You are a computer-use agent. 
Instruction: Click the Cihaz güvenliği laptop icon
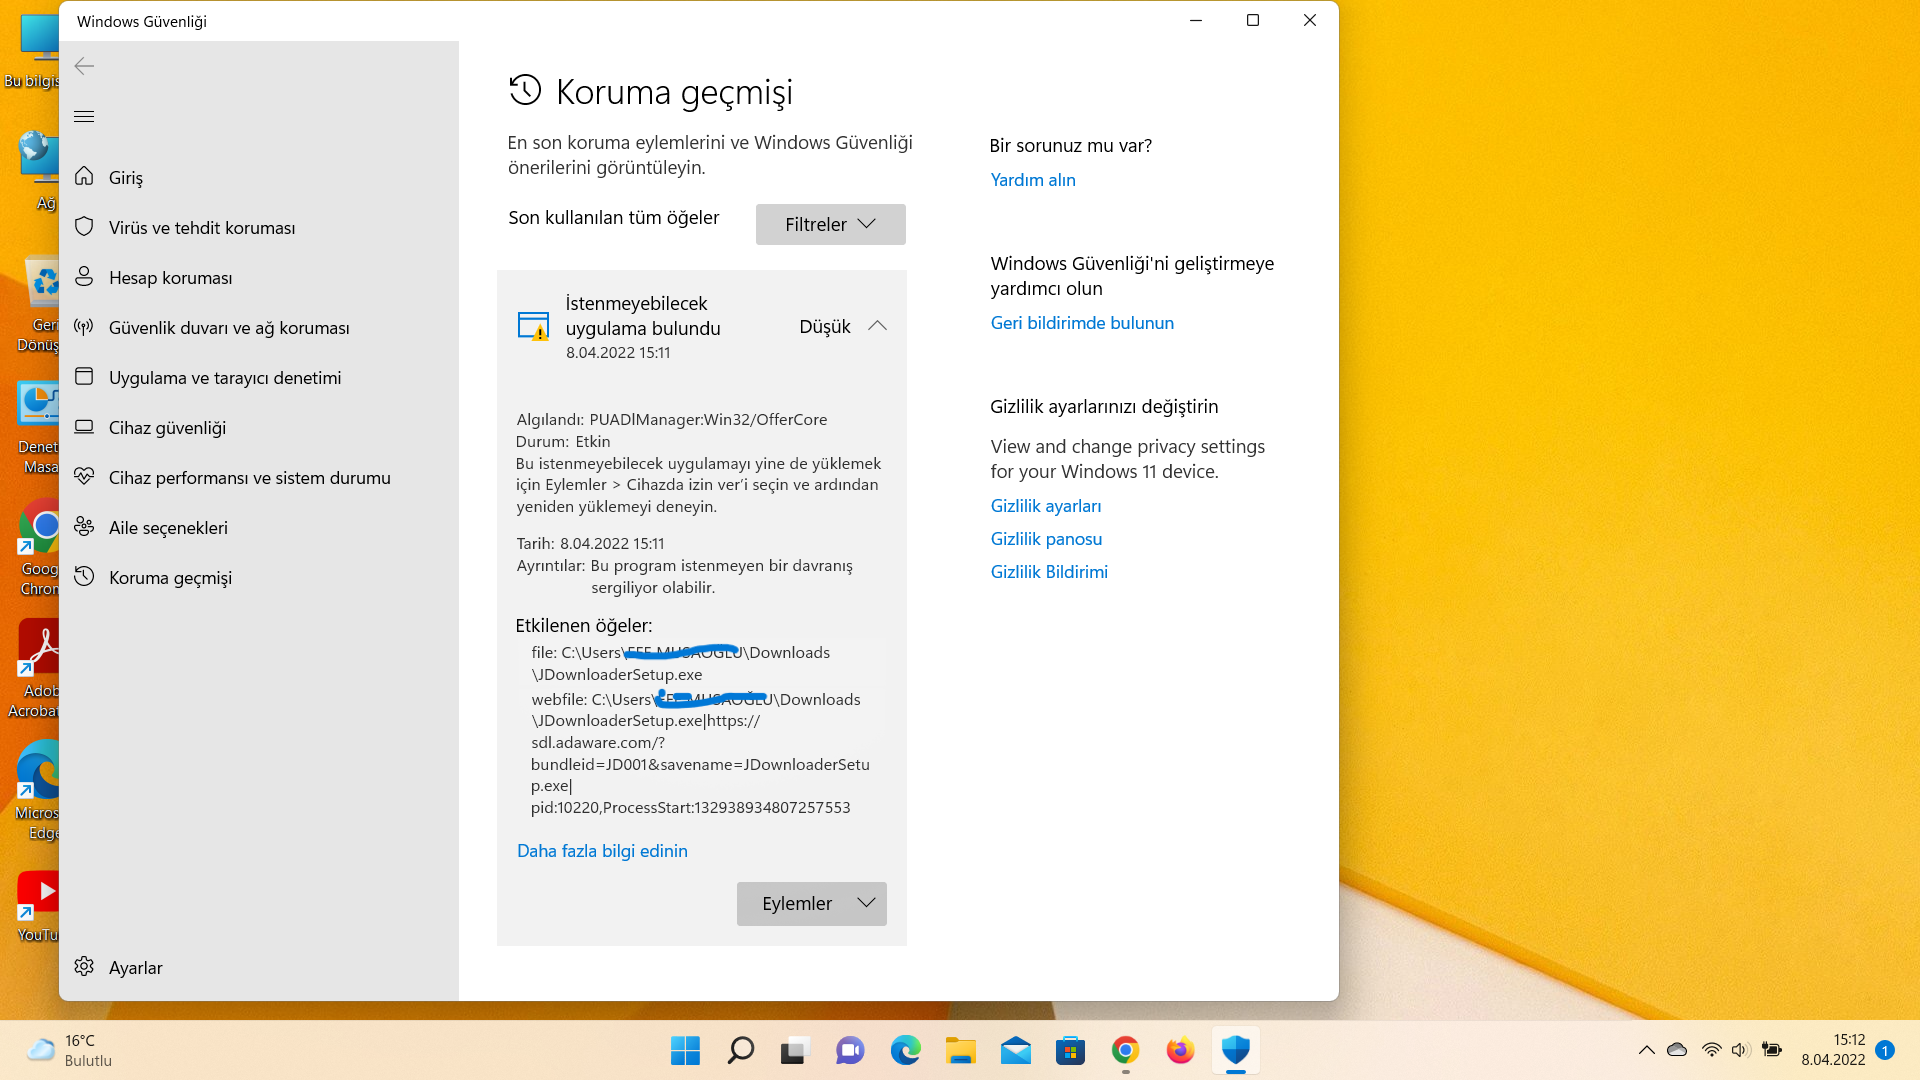pos(84,427)
